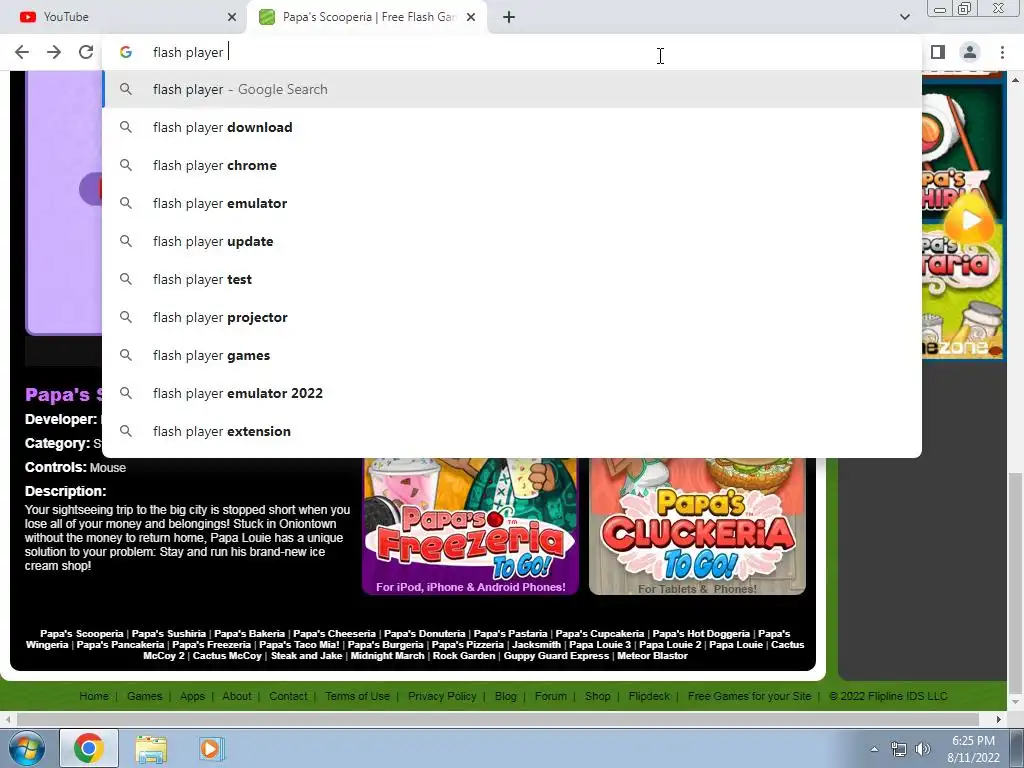The height and width of the screenshot is (768, 1024).
Task: Open the Rock Garden link
Action: pos(464,656)
